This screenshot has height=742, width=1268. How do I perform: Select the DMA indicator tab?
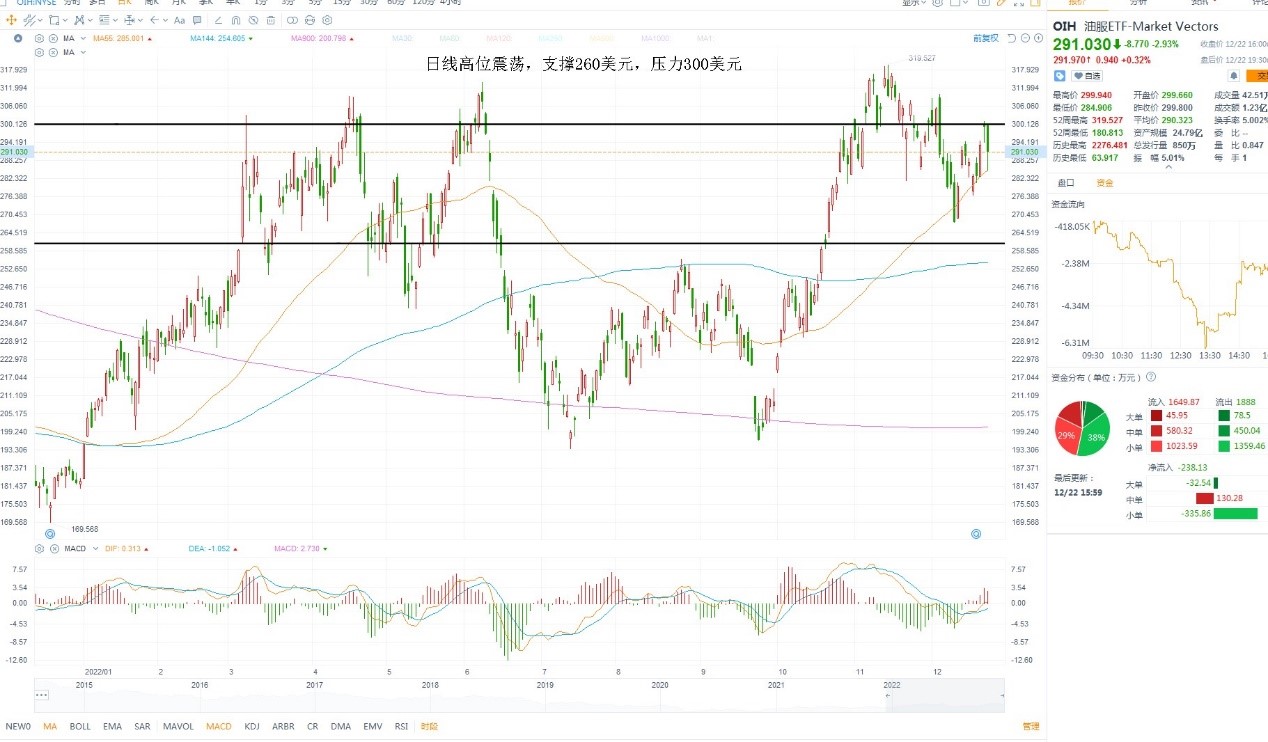pyautogui.click(x=341, y=726)
